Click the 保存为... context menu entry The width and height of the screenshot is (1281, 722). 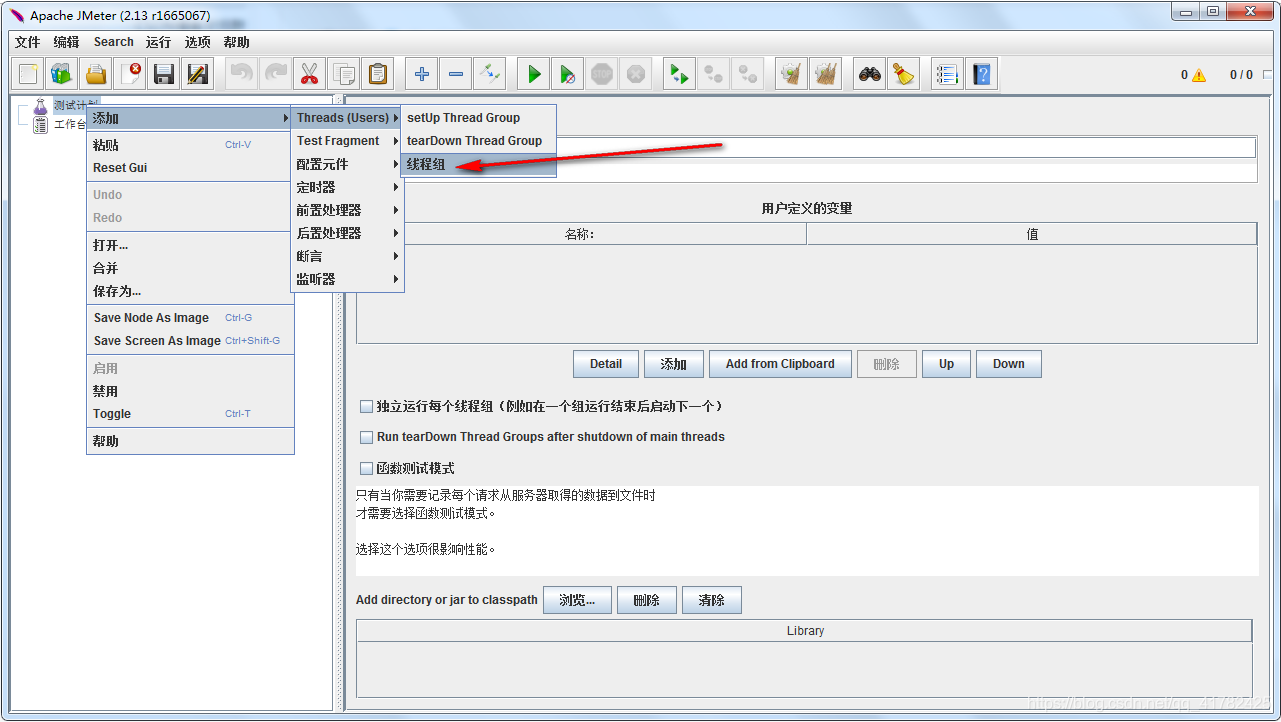190,291
